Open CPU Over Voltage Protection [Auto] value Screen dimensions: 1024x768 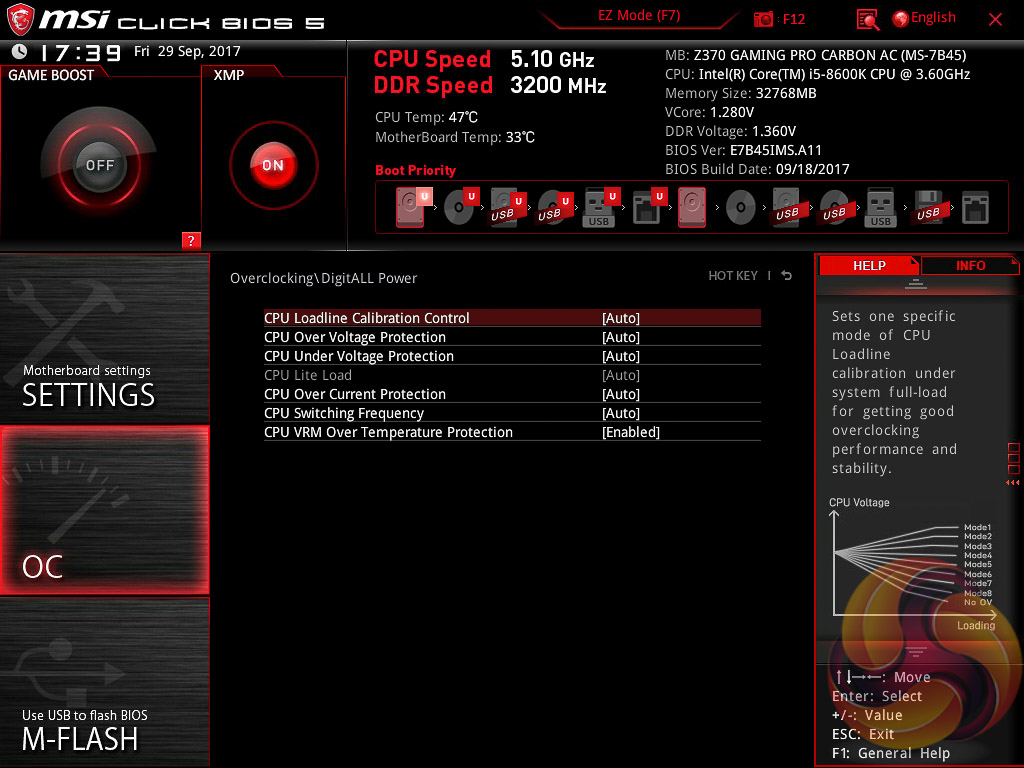620,337
